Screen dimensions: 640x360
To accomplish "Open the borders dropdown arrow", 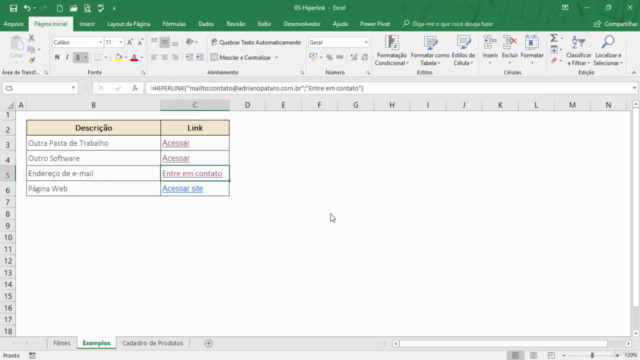I will click(x=106, y=58).
